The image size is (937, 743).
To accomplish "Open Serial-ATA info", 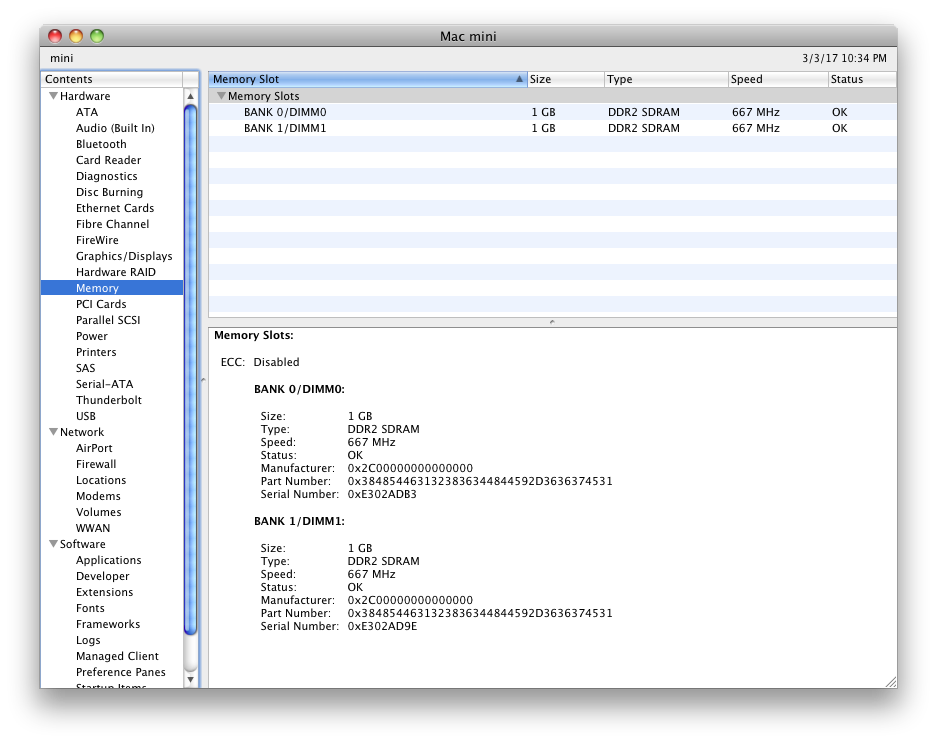I will (x=104, y=384).
